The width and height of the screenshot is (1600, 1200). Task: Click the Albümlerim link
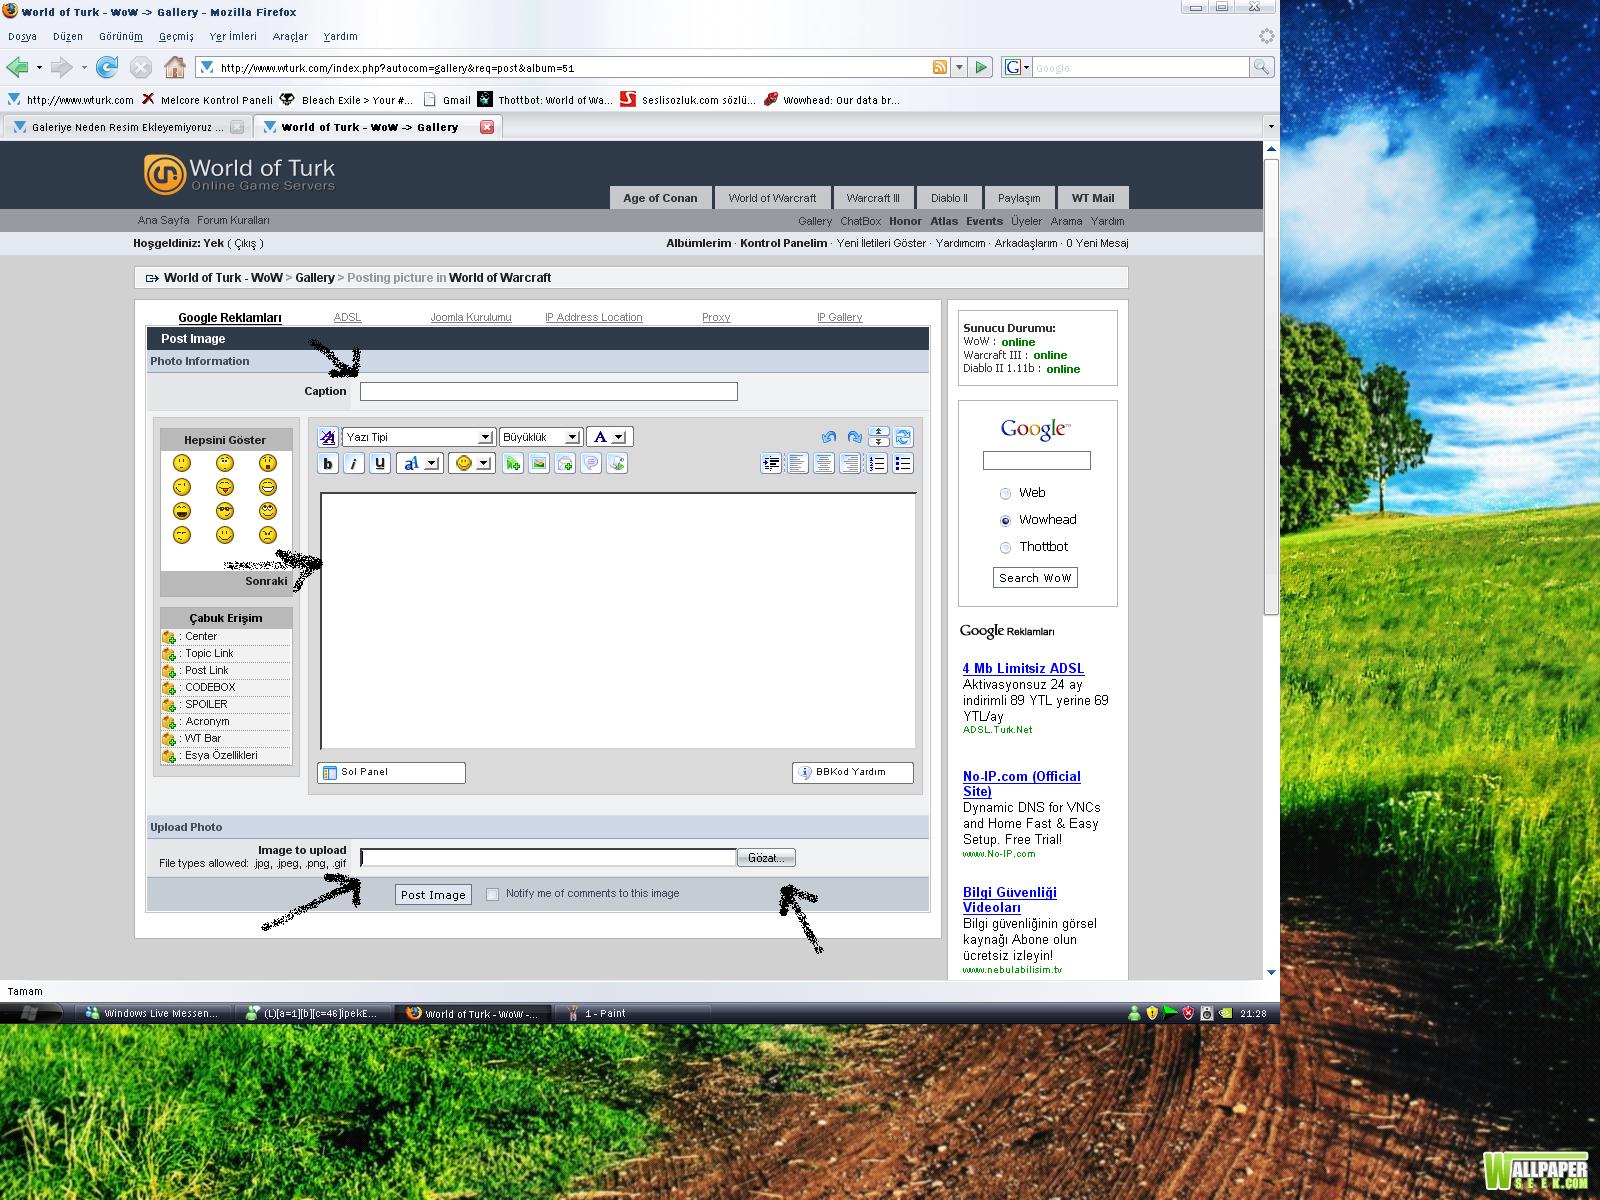699,243
